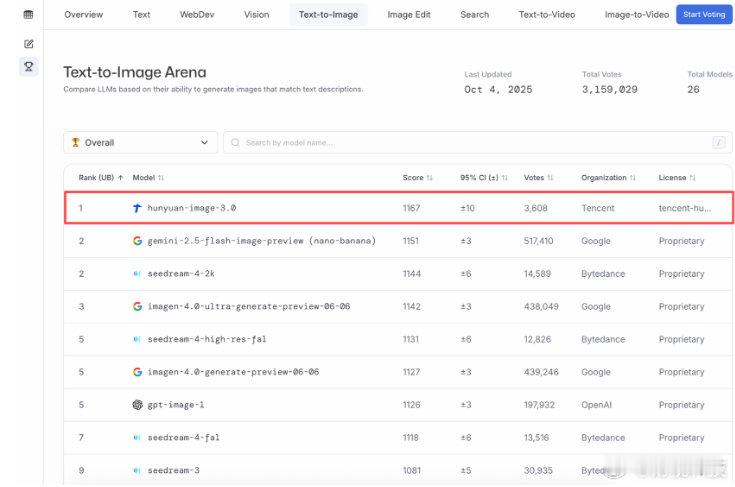Open the imagen-4.0-ultra-generate-preview-06-06 model link
The height and width of the screenshot is (487, 735).
coord(248,307)
